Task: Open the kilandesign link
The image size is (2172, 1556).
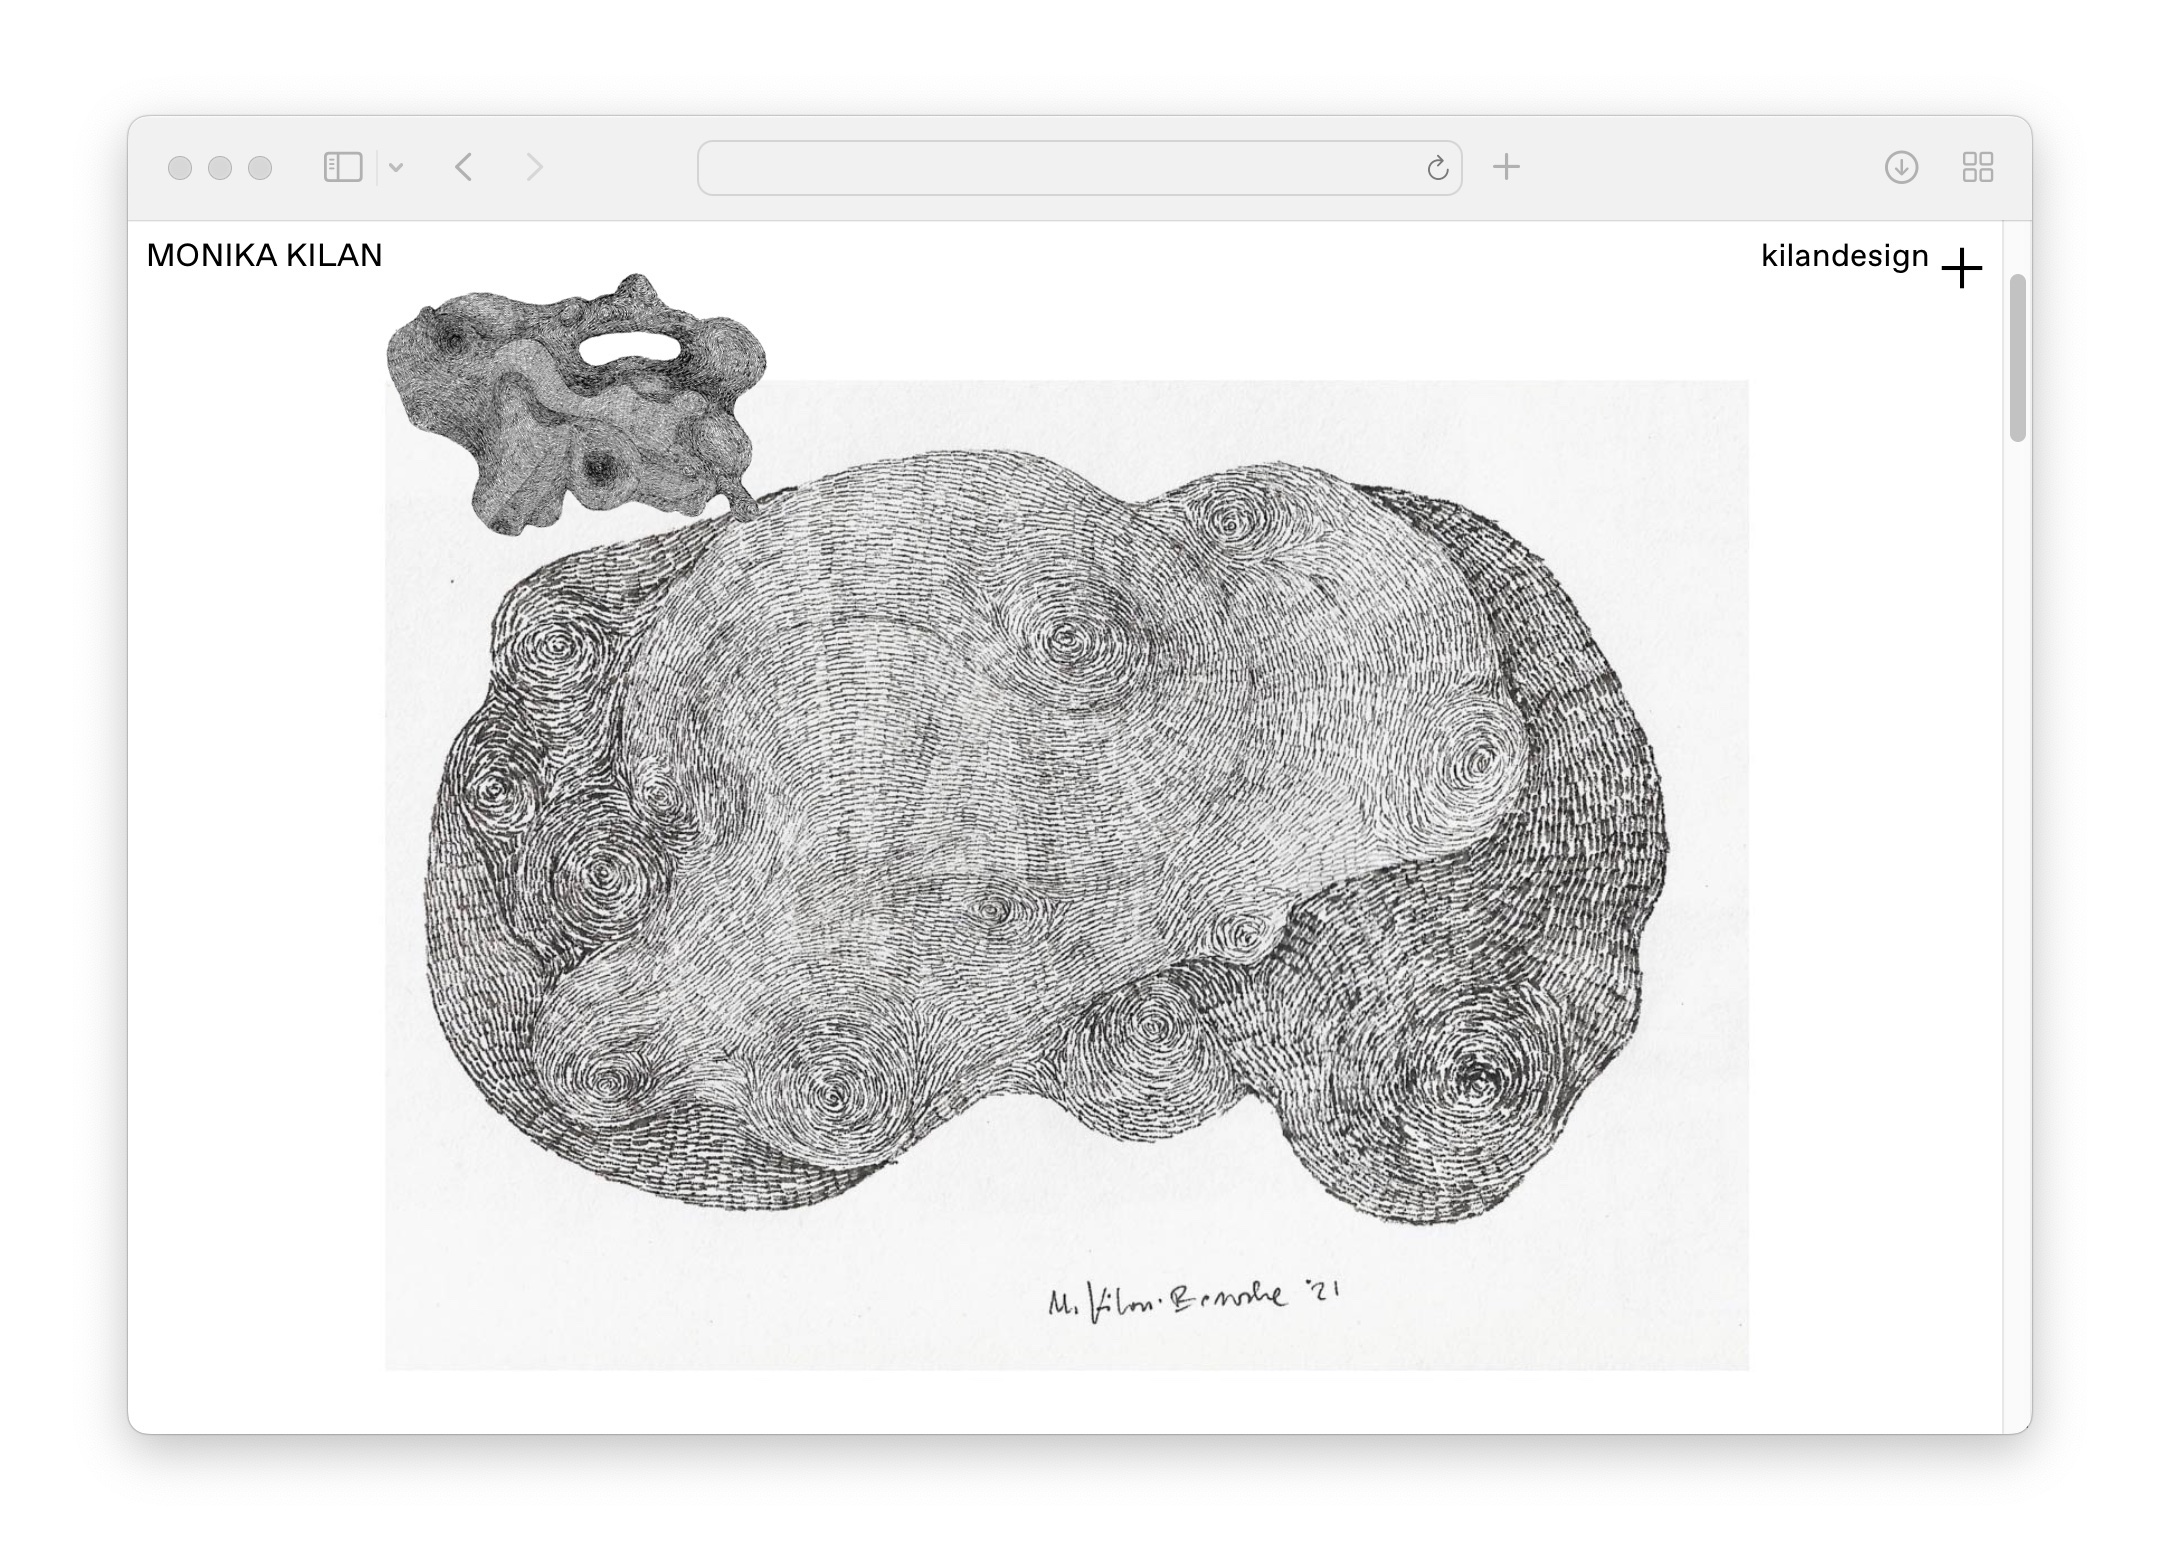Action: tap(1844, 256)
